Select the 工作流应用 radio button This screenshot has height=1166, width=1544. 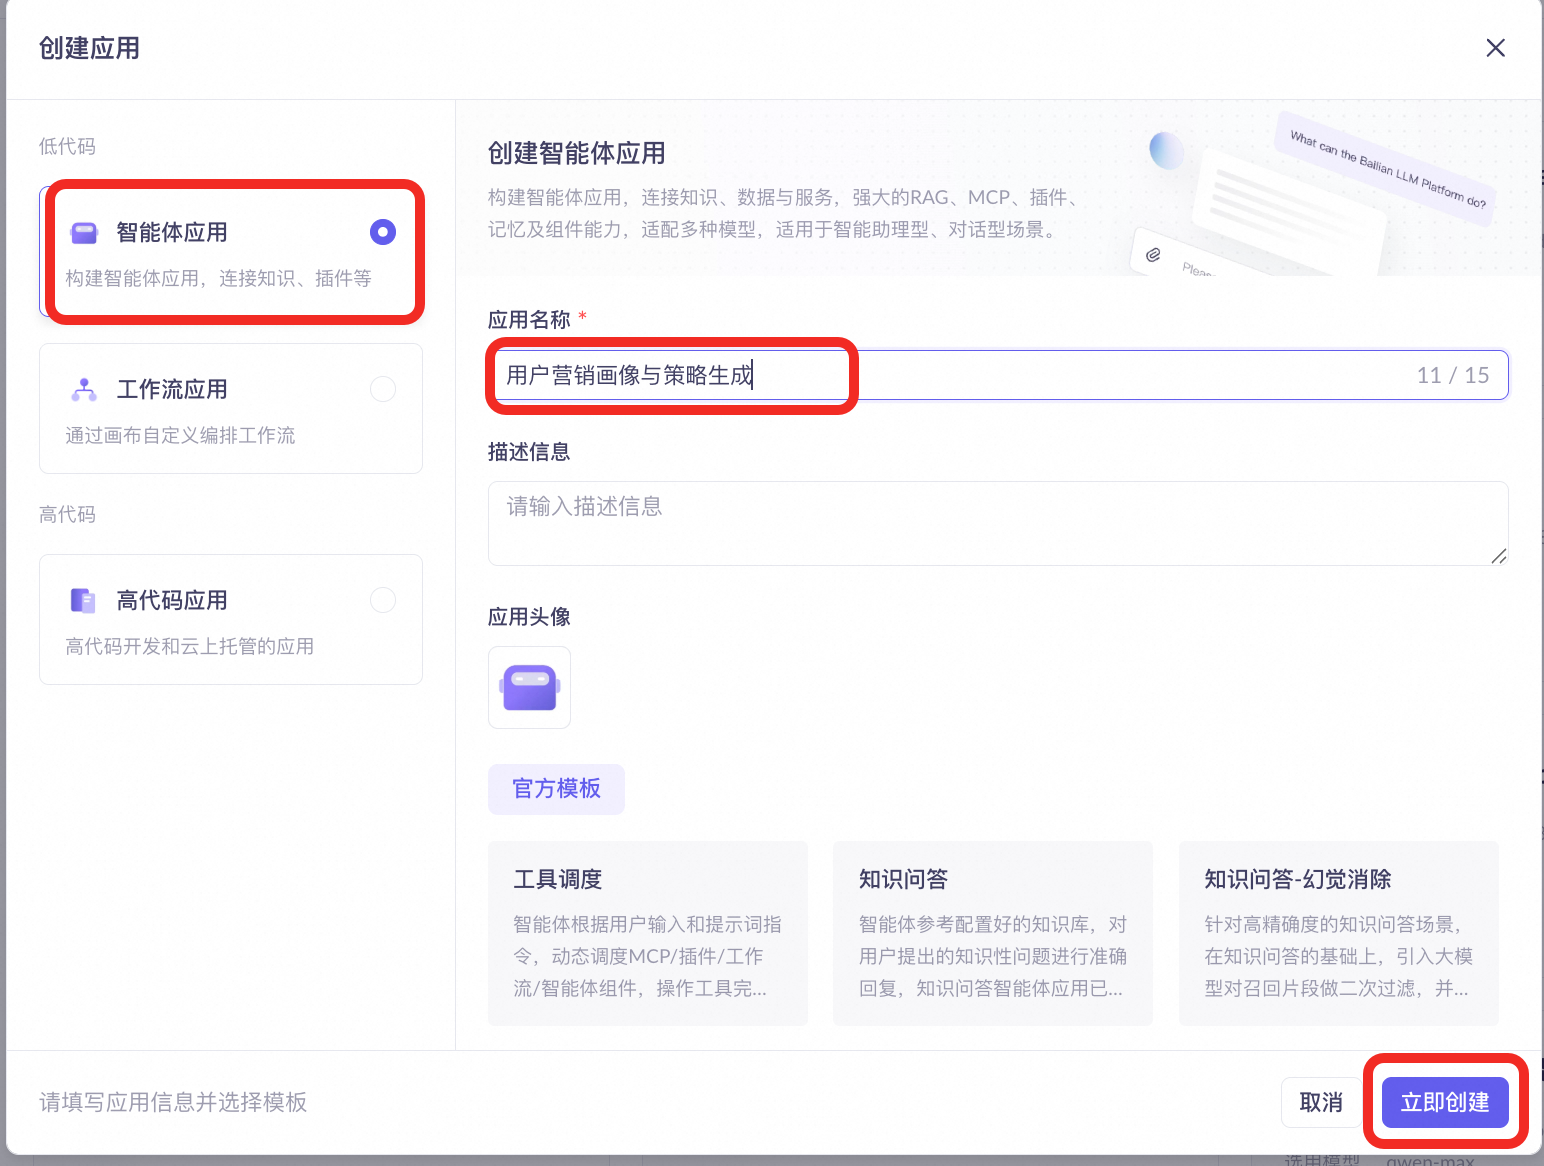pos(383,389)
